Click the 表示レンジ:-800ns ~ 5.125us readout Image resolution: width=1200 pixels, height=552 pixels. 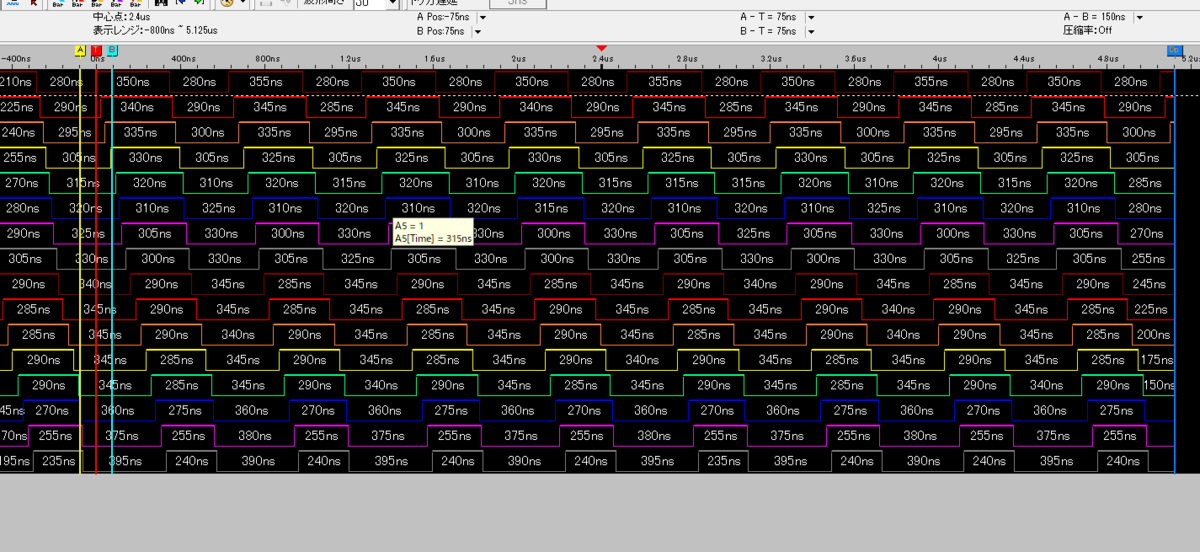pyautogui.click(x=155, y=31)
